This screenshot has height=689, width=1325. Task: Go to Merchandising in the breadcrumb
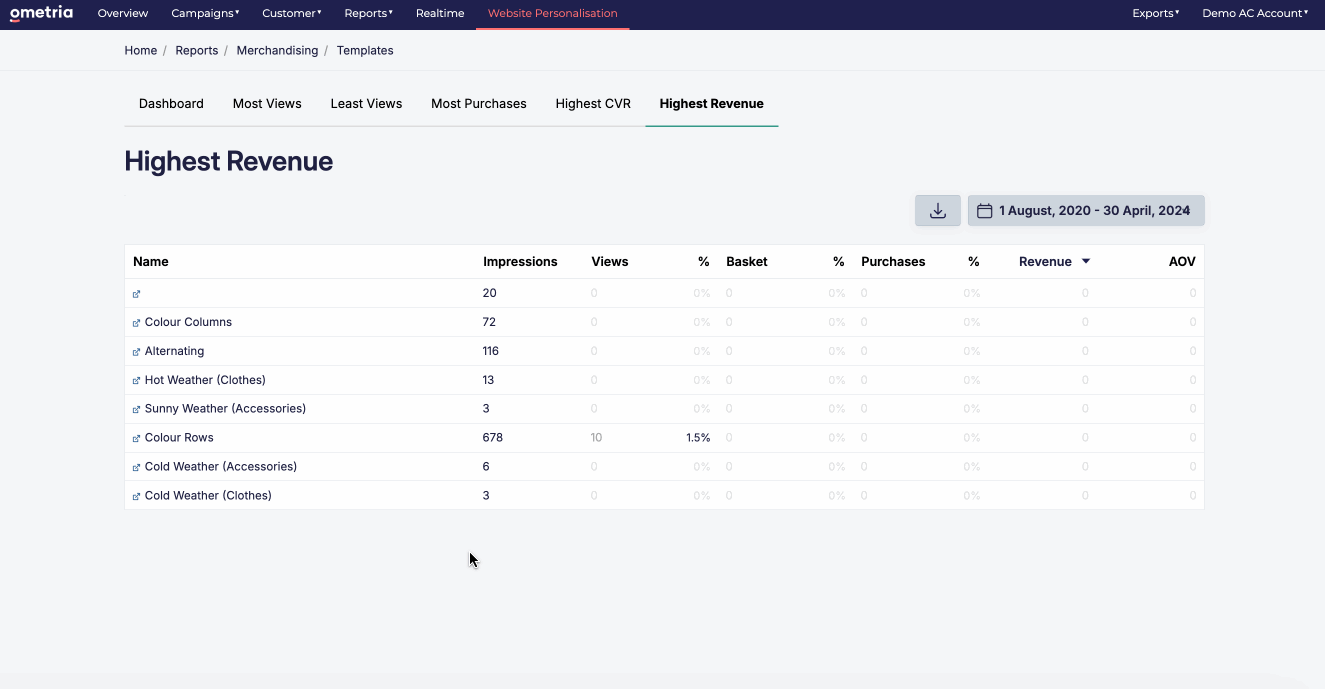pos(277,51)
